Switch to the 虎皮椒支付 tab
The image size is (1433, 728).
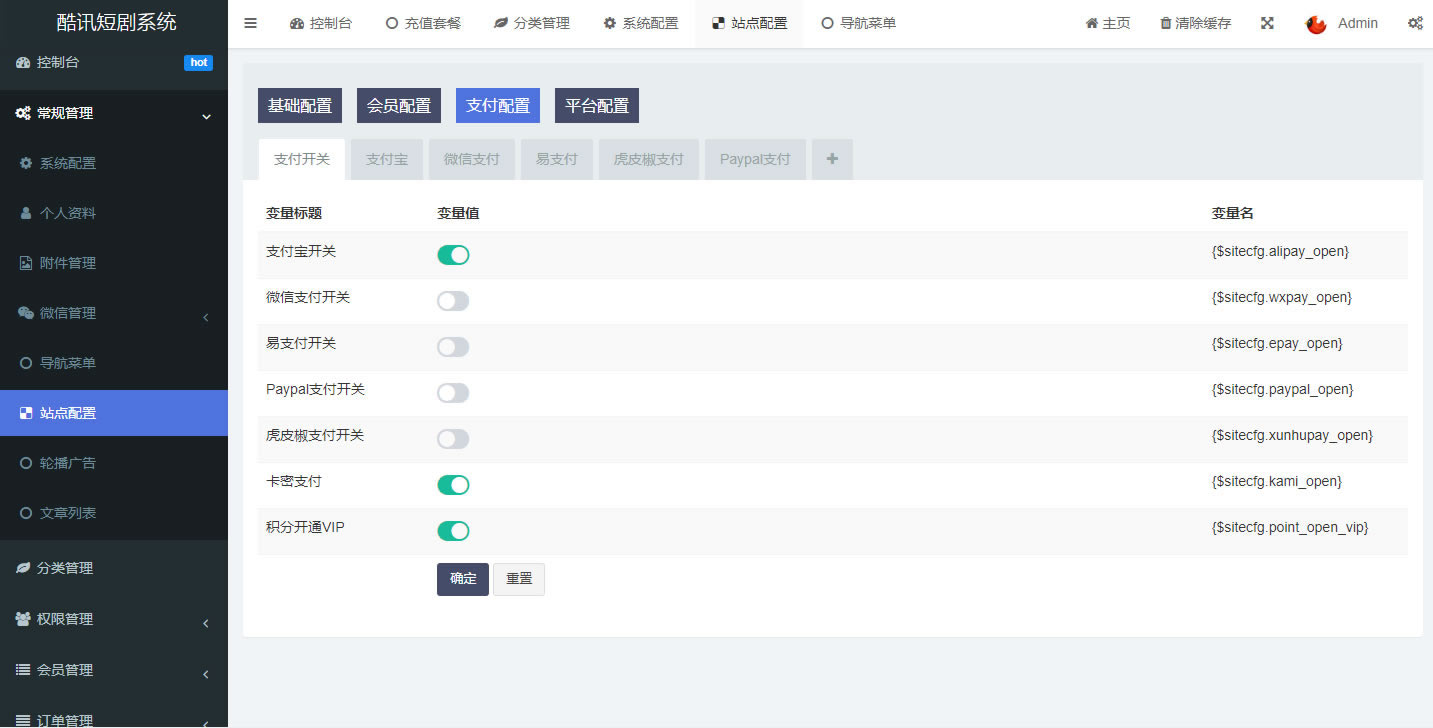(x=649, y=159)
